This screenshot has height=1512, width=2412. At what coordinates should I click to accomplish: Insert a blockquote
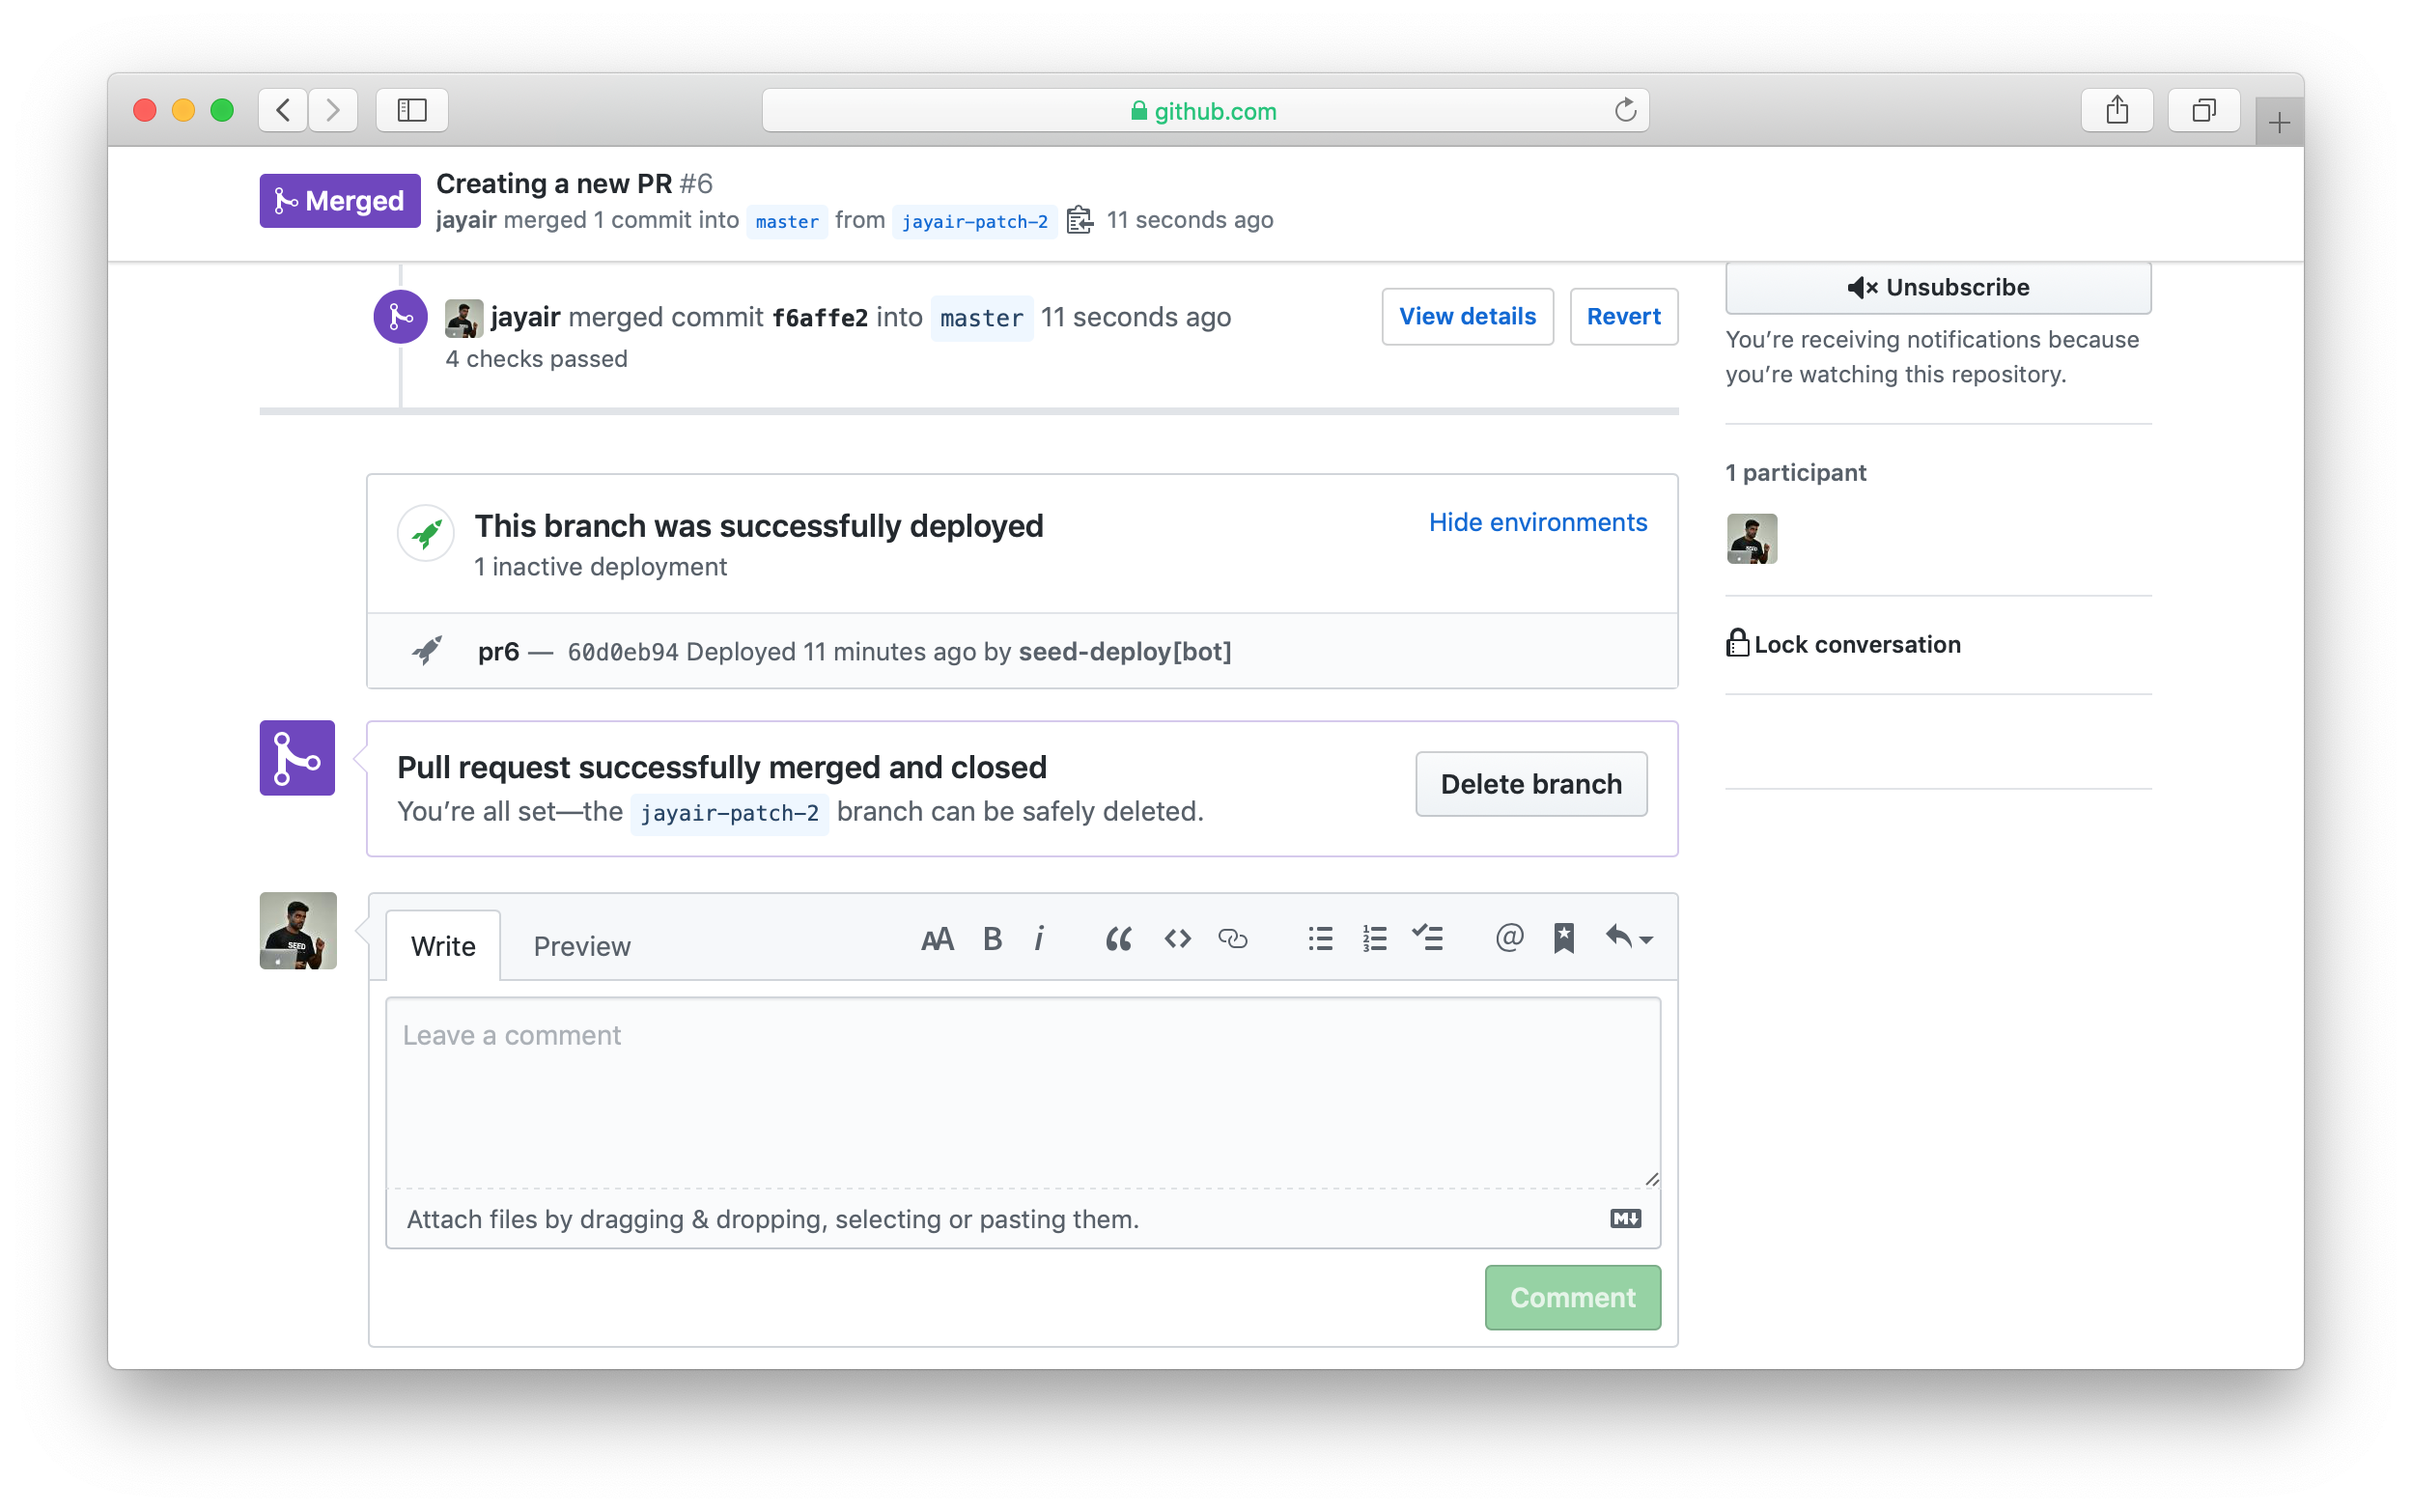pos(1119,938)
